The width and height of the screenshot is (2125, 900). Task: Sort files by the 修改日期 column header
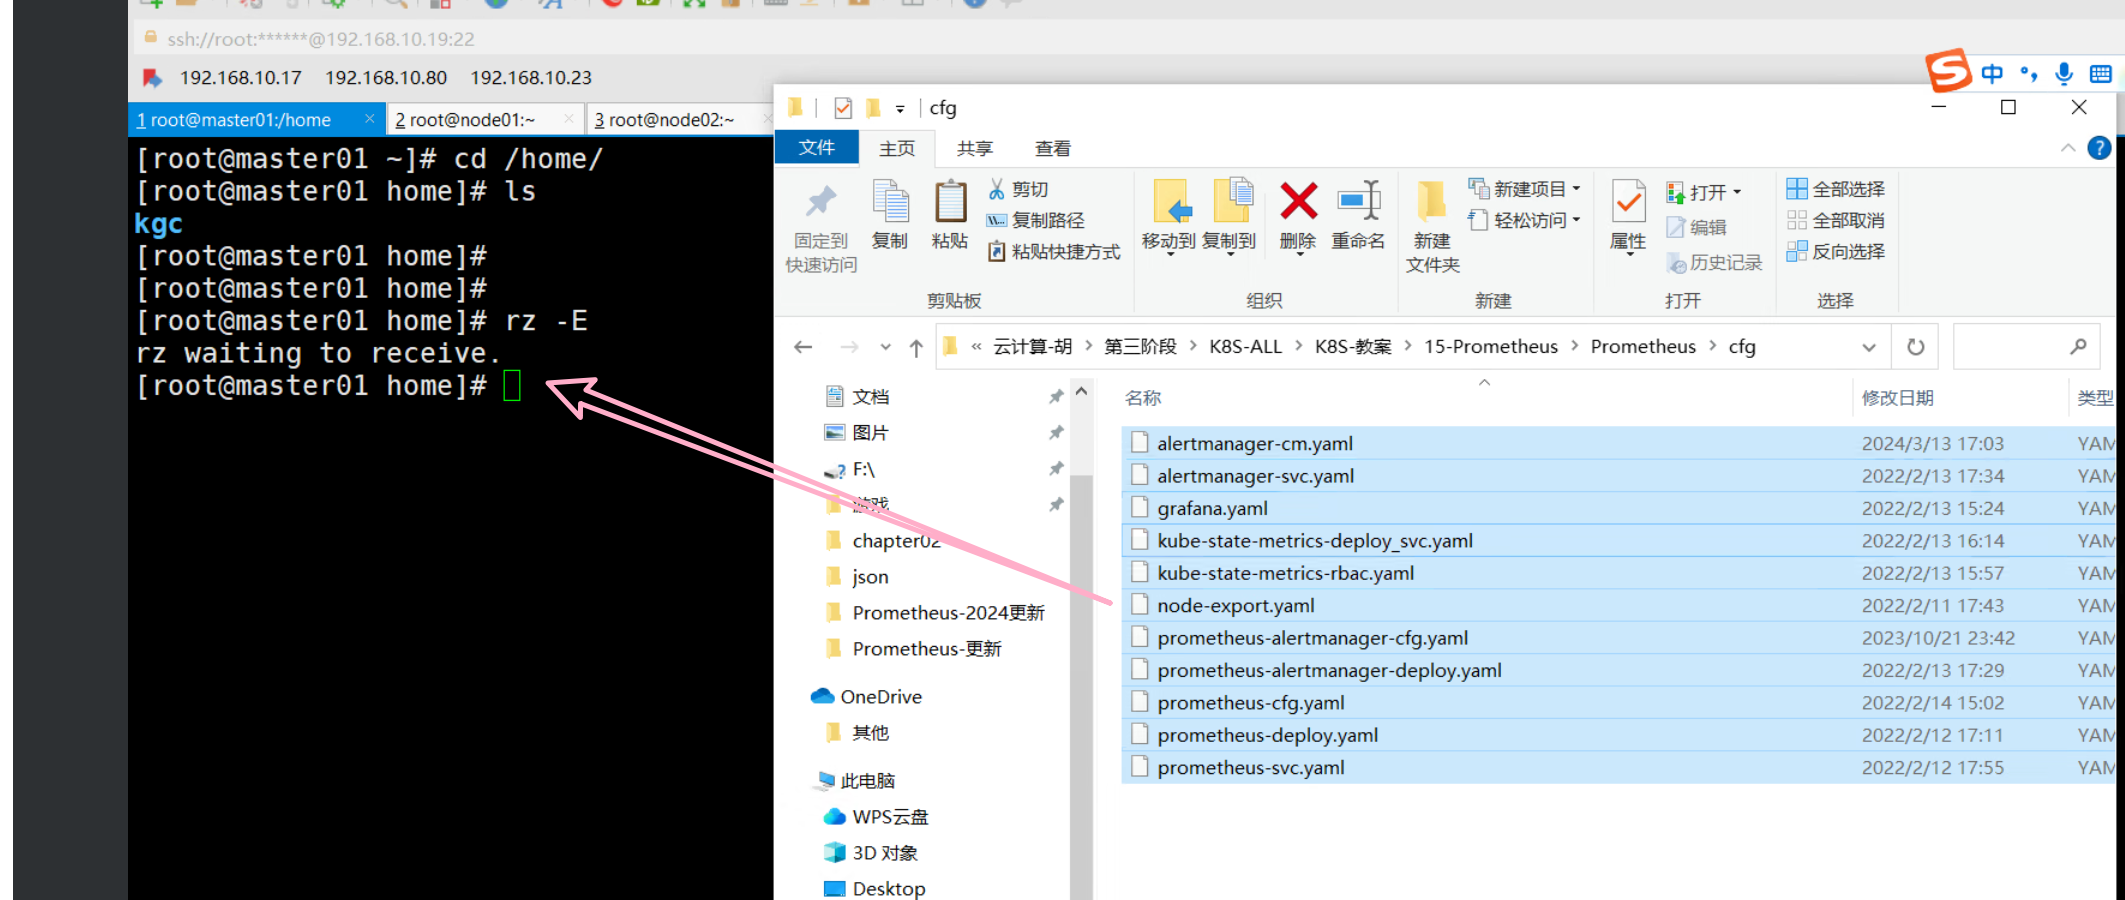(x=1896, y=397)
